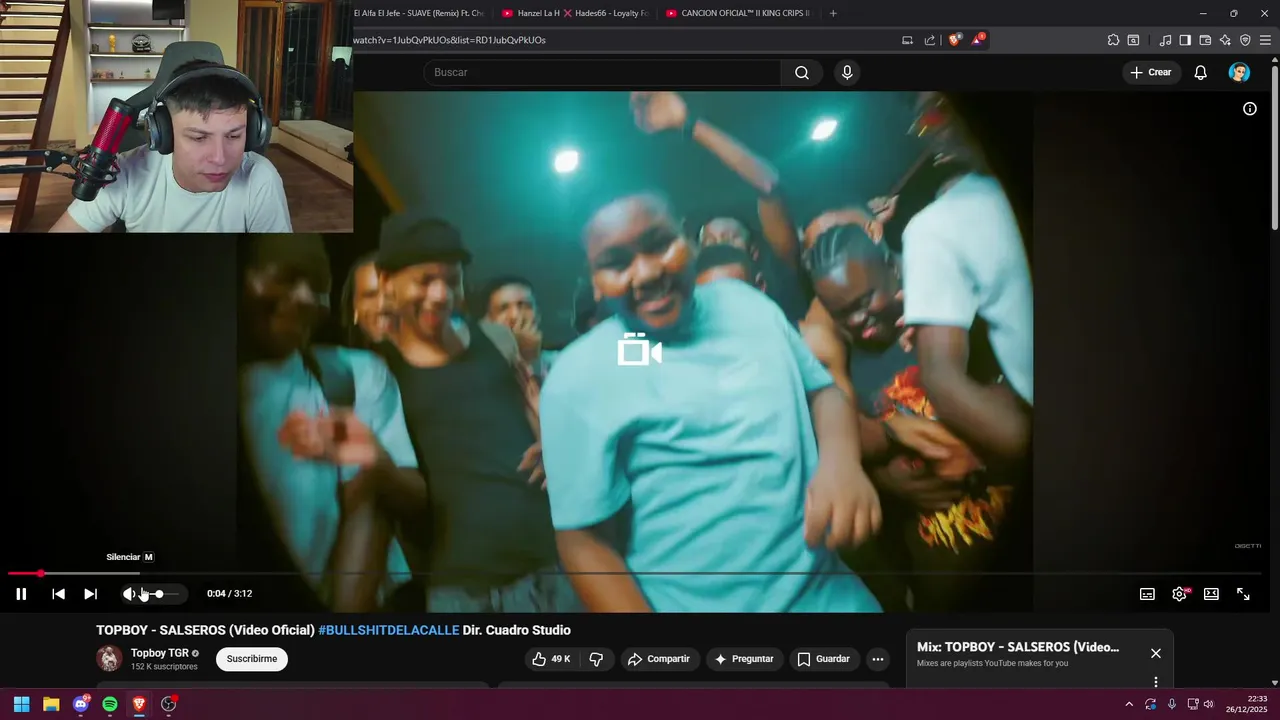The height and width of the screenshot is (720, 1280).
Task: Skip to the next video
Action: [x=90, y=594]
